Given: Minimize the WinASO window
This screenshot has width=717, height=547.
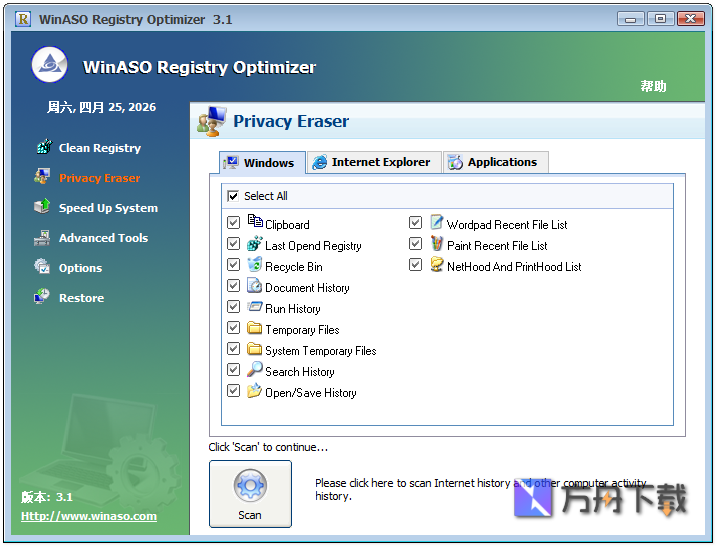Looking at the screenshot, I should click(x=631, y=19).
